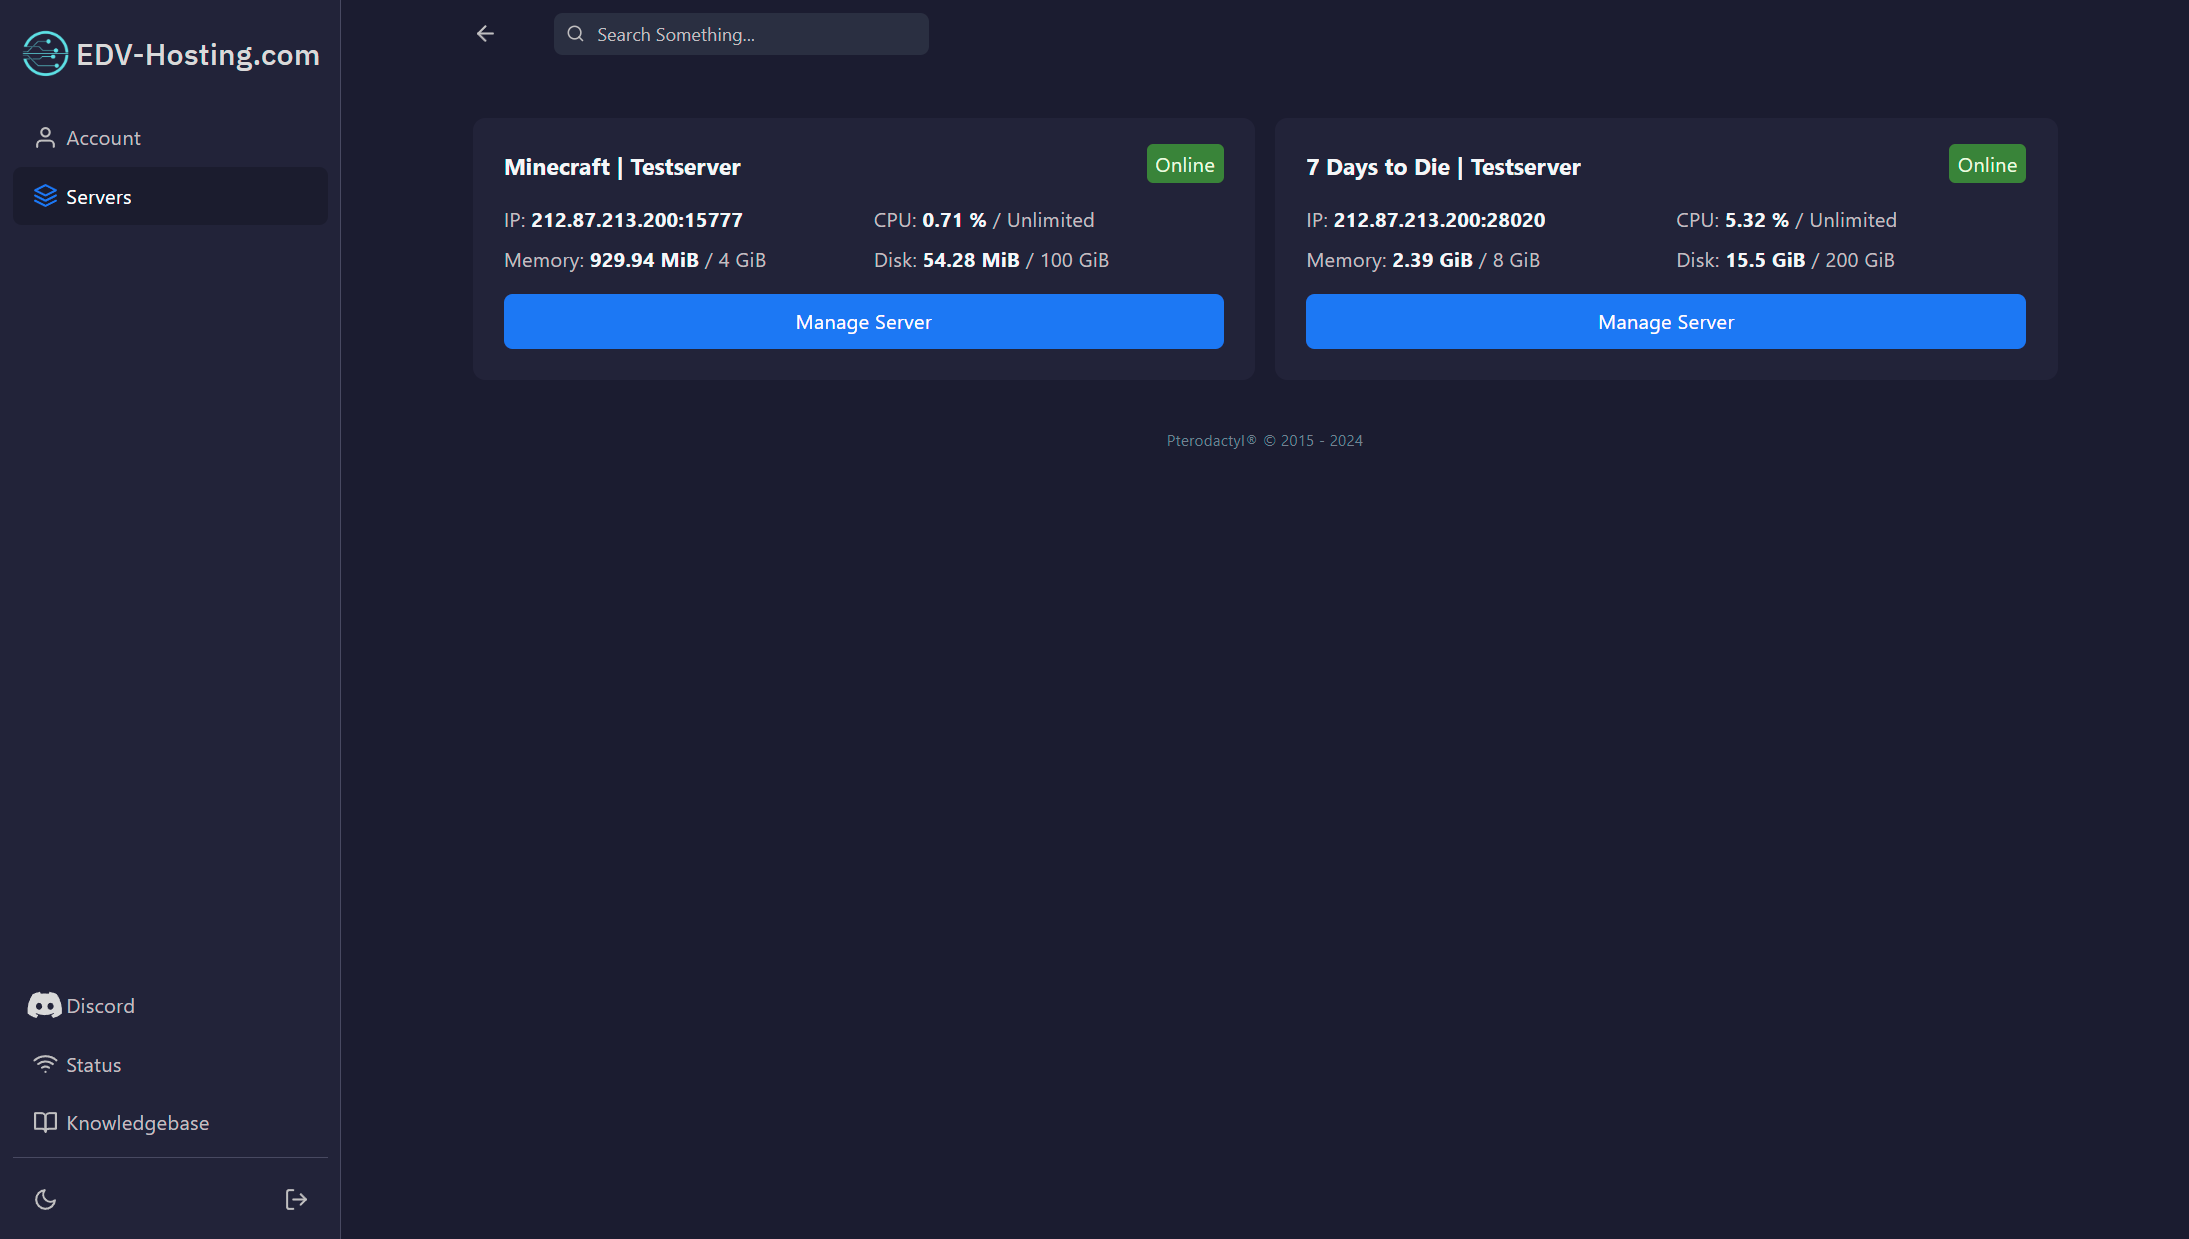Select Servers in the sidebar
This screenshot has width=2189, height=1239.
(170, 196)
